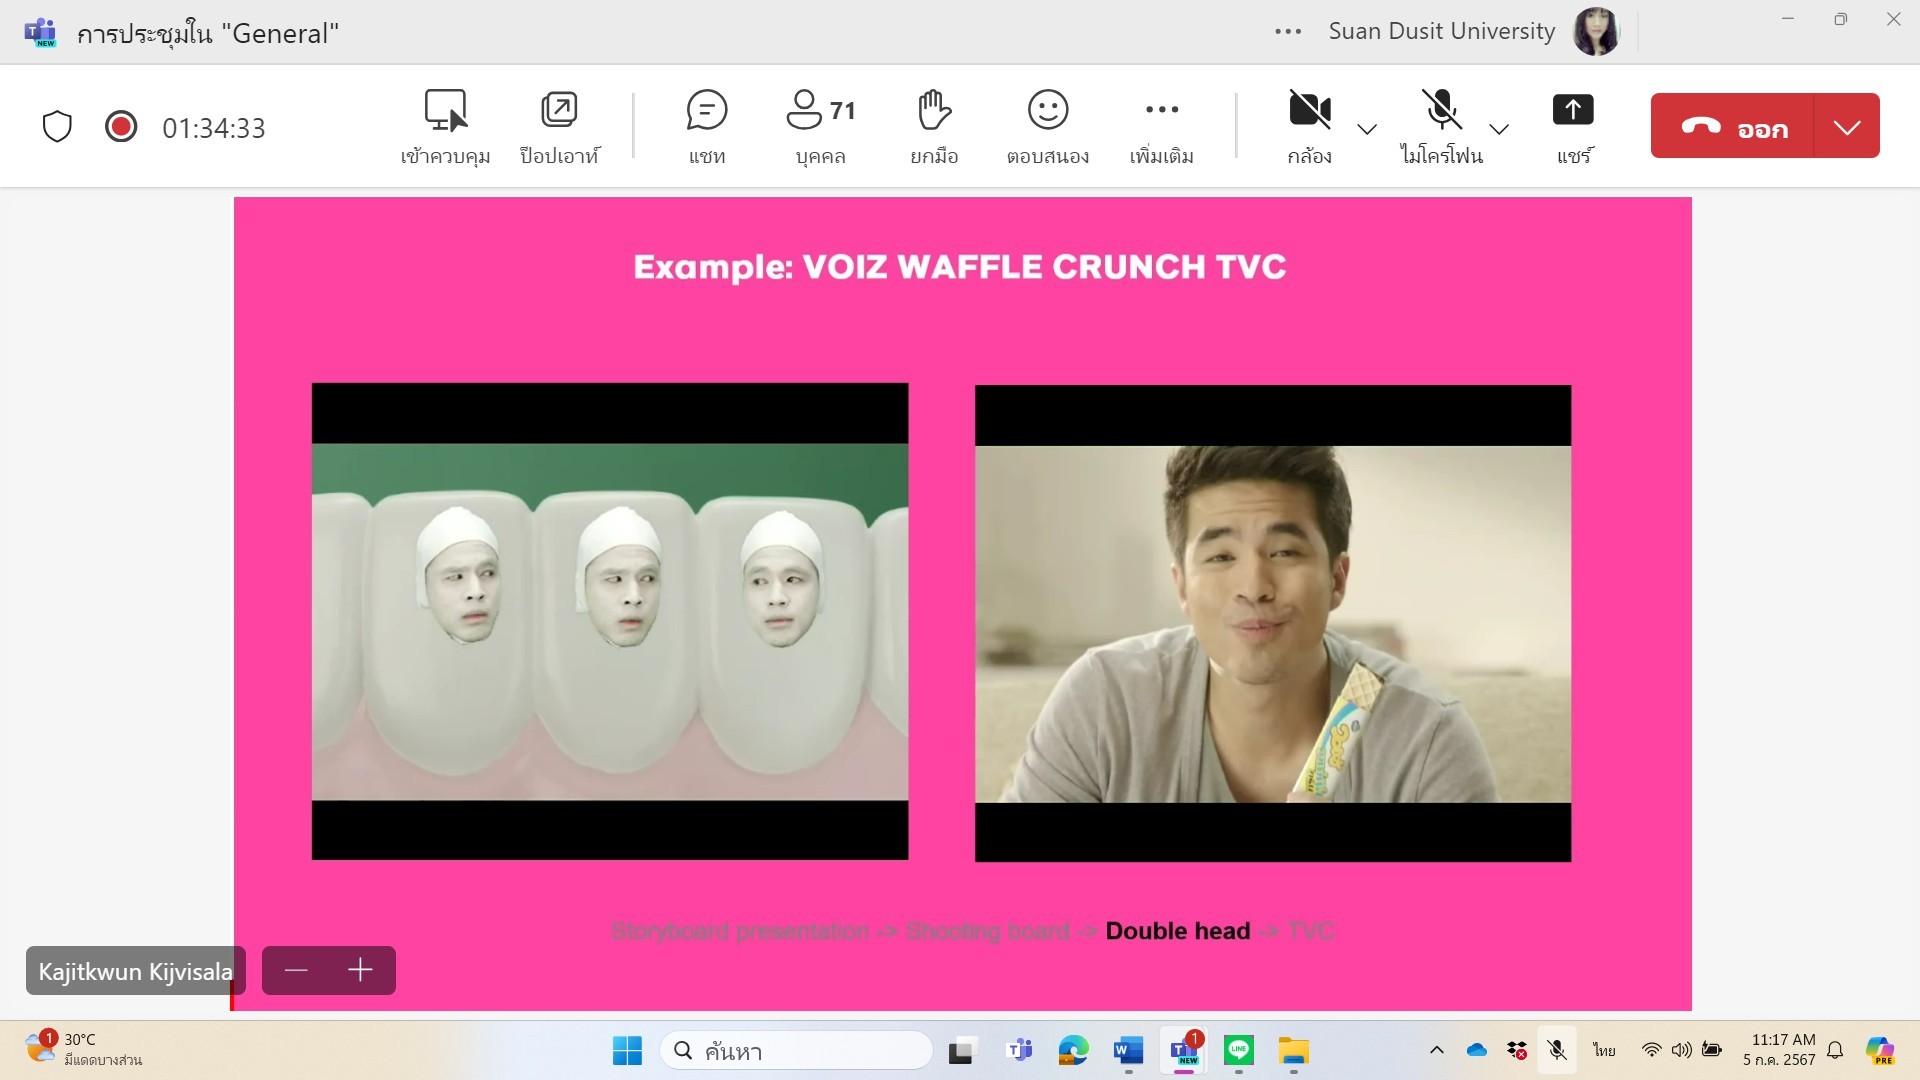Leave the meeting with the red ออก button
The width and height of the screenshot is (1920, 1080).
[1732, 126]
